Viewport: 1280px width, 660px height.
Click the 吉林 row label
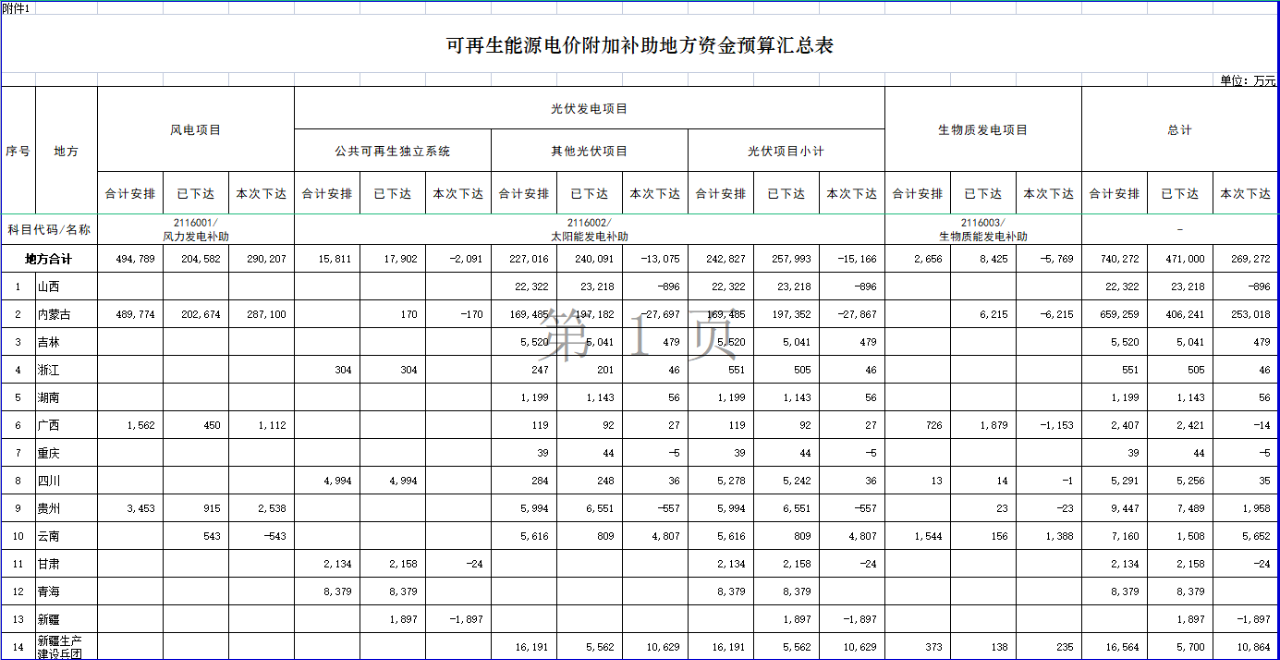pos(49,342)
